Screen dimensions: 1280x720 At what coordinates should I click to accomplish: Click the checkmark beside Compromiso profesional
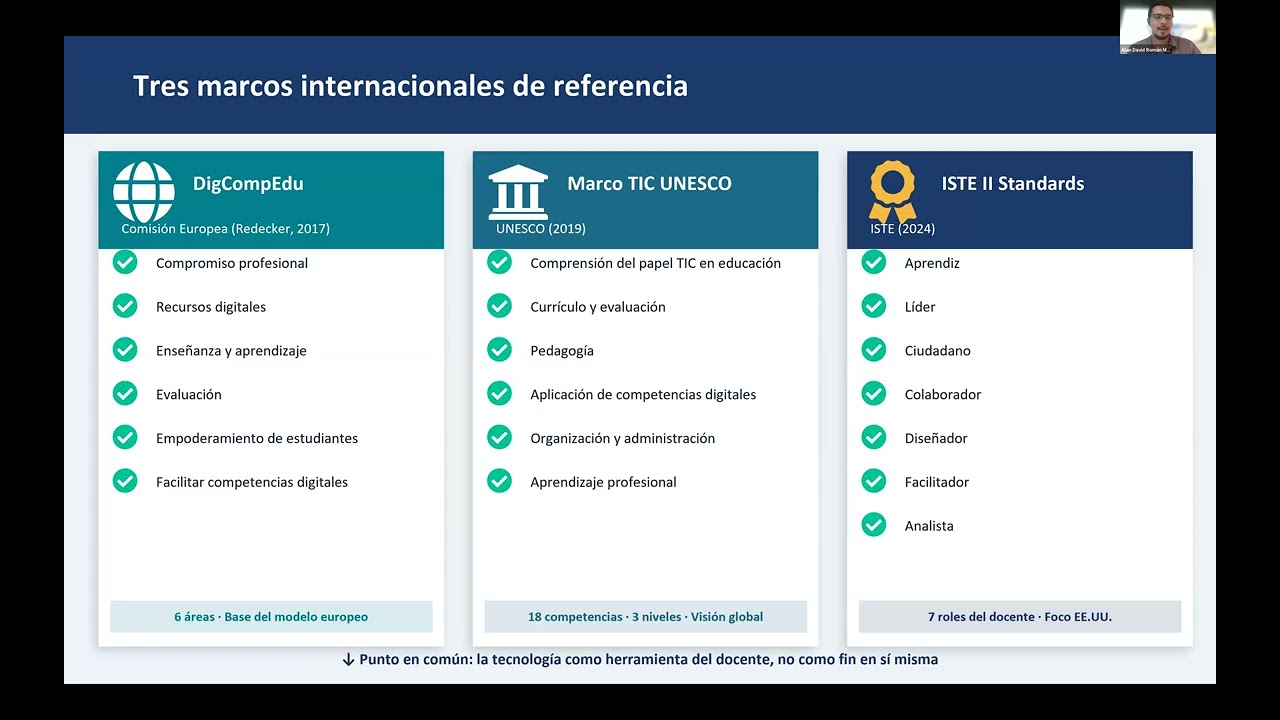125,262
